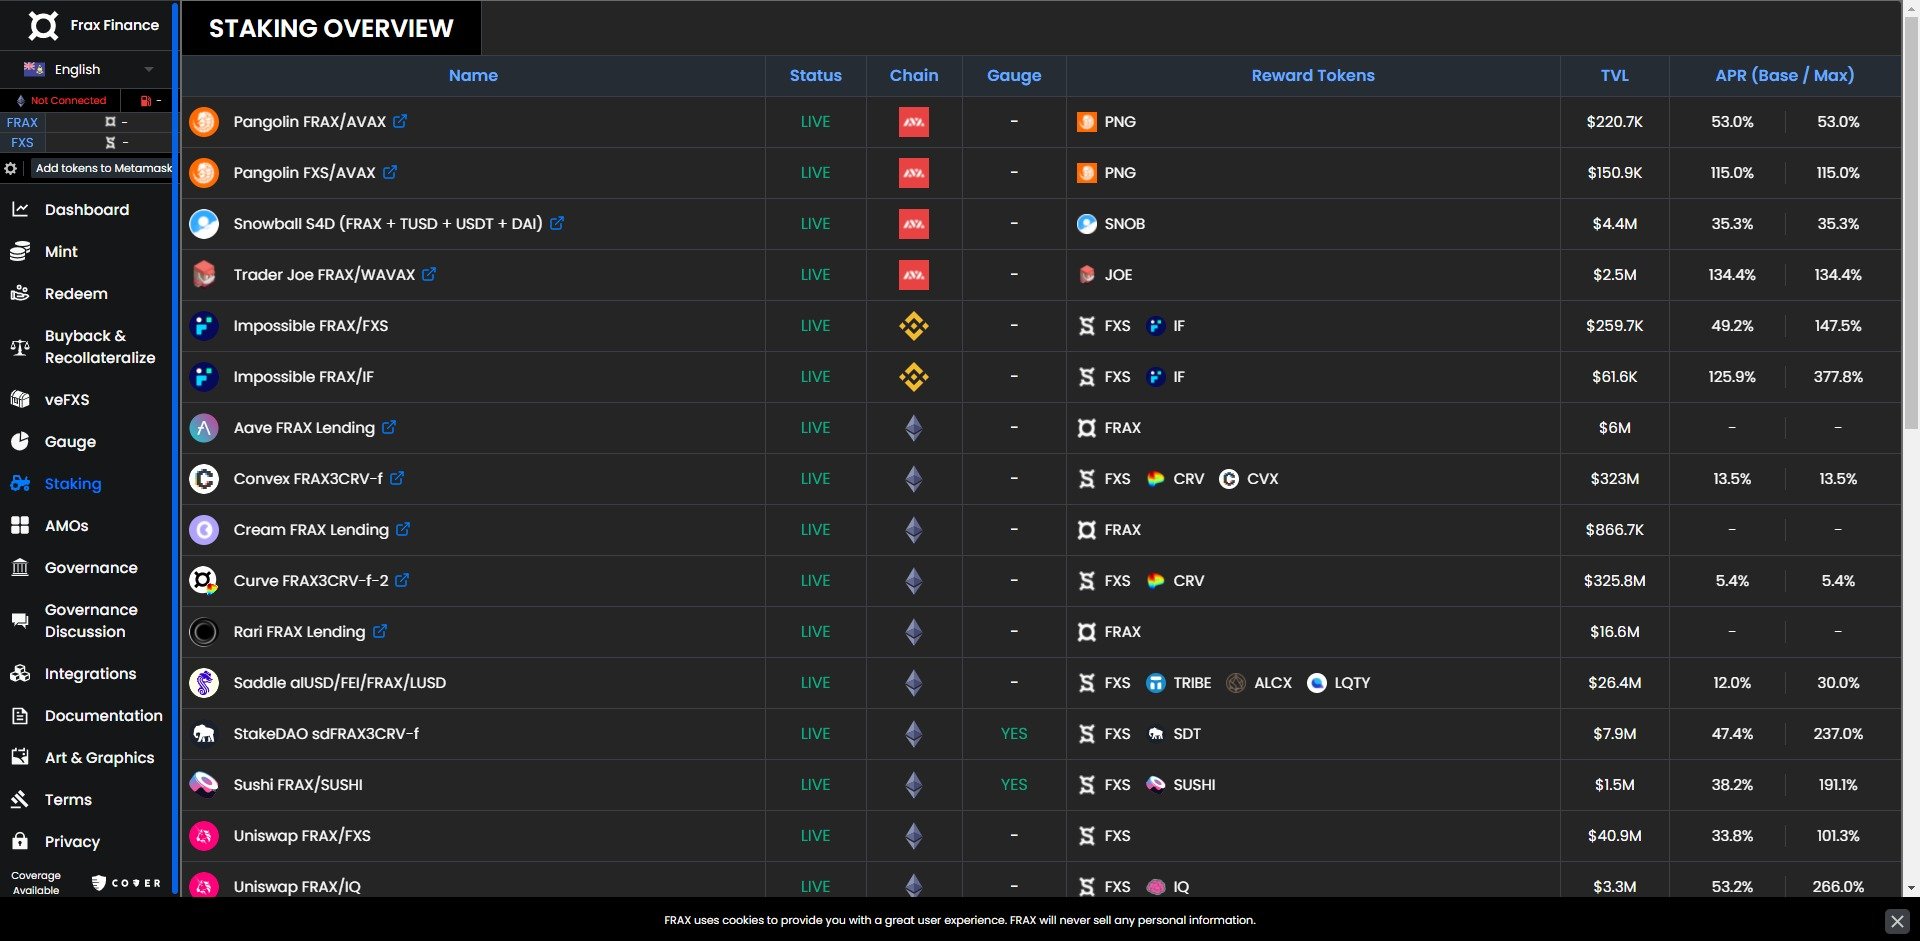Open the Frax Finance logo
Viewport: 1920px width, 941px height.
tap(43, 25)
